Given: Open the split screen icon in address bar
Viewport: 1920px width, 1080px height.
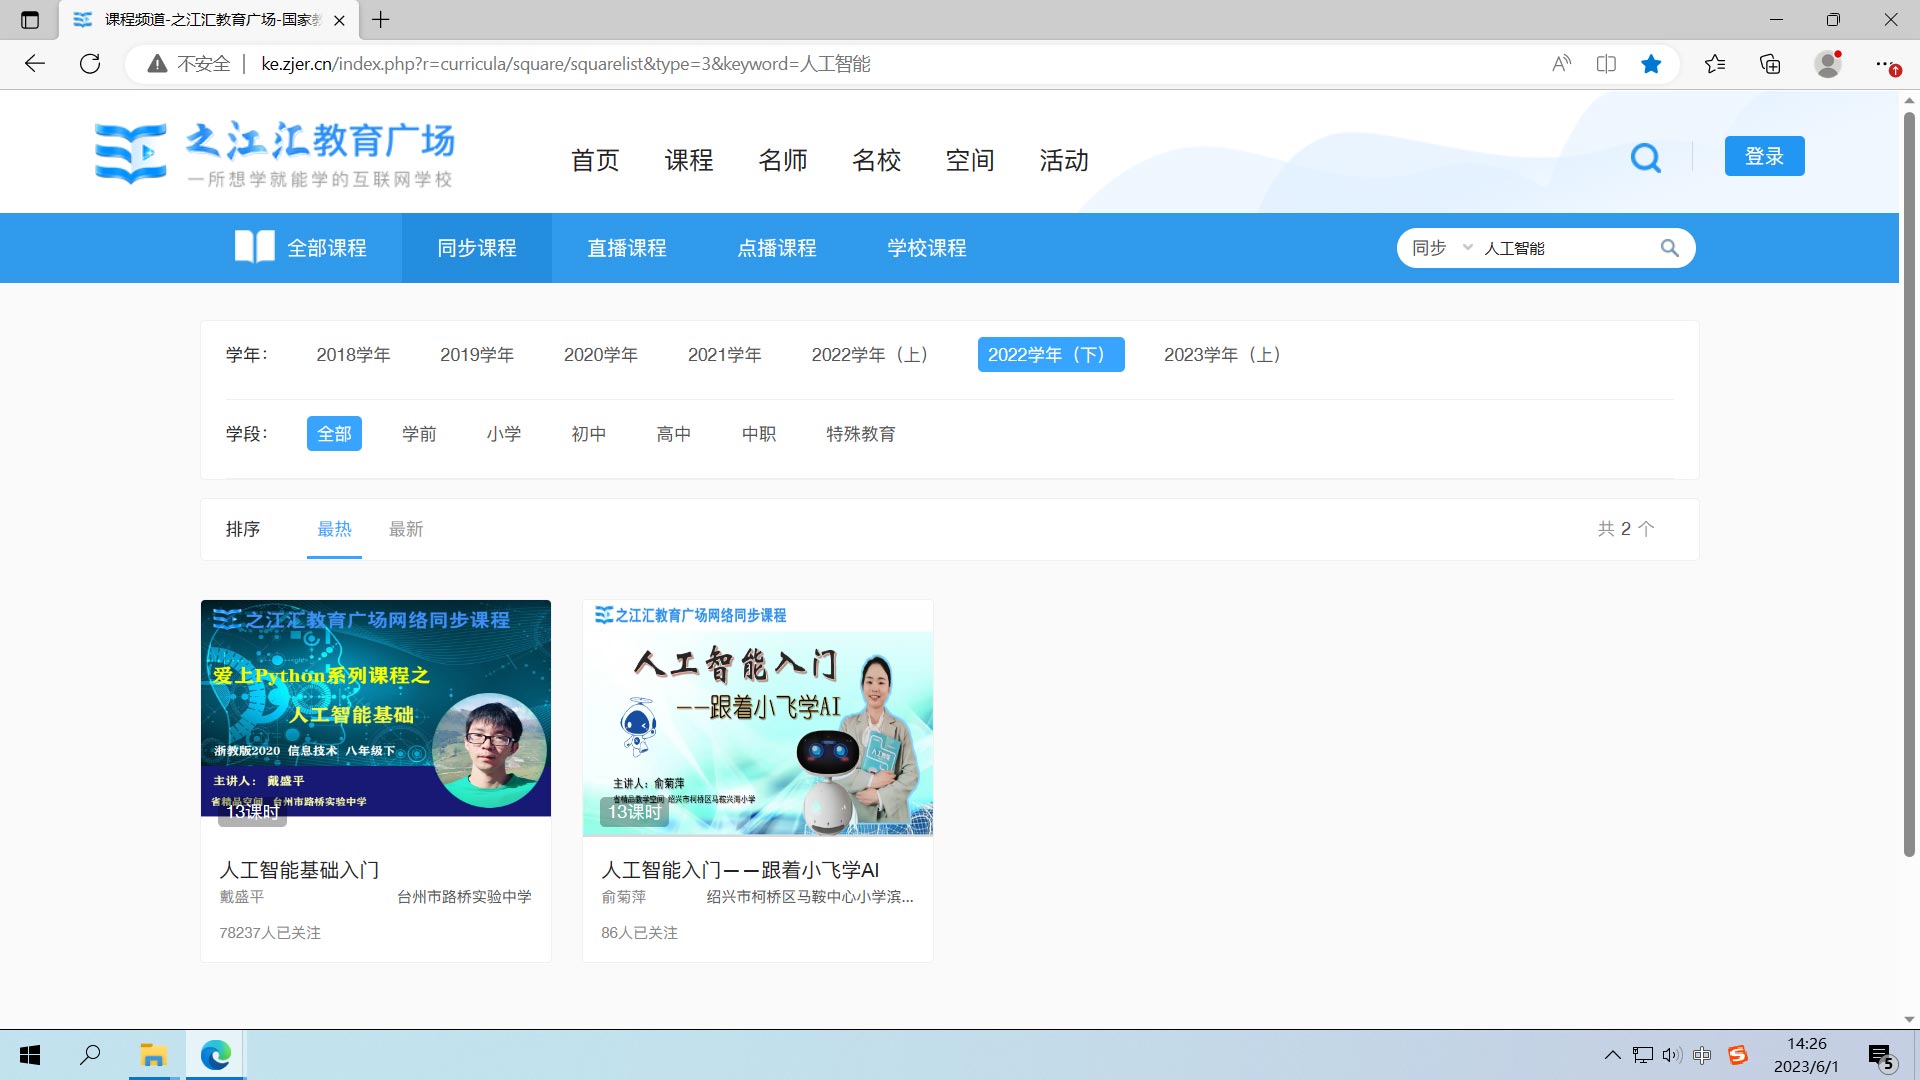Looking at the screenshot, I should coord(1606,64).
